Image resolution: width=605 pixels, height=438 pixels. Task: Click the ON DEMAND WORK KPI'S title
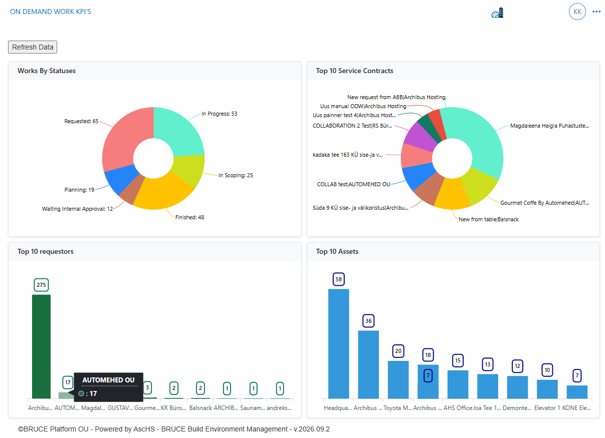click(x=51, y=12)
